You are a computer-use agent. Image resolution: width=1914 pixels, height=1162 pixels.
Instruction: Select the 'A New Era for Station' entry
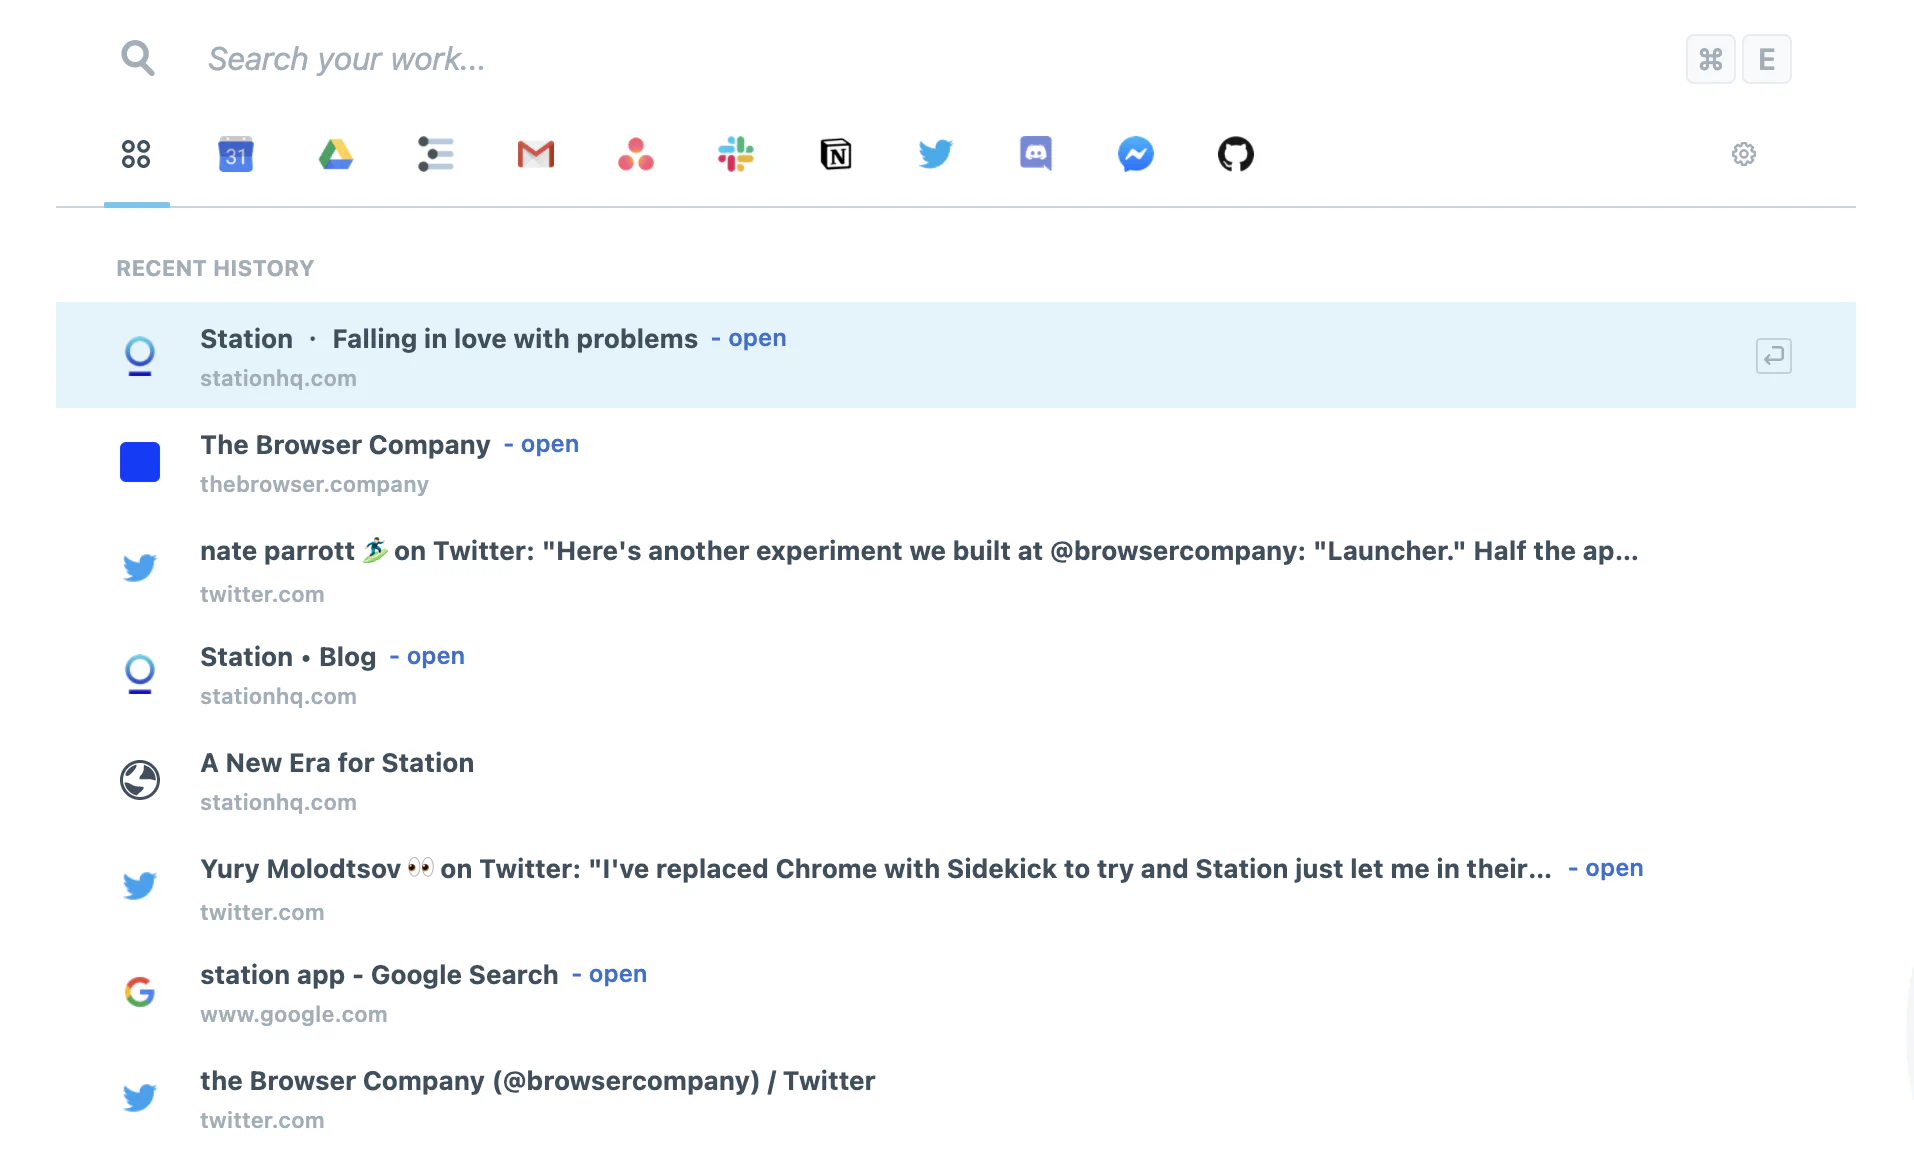pyautogui.click(x=337, y=764)
